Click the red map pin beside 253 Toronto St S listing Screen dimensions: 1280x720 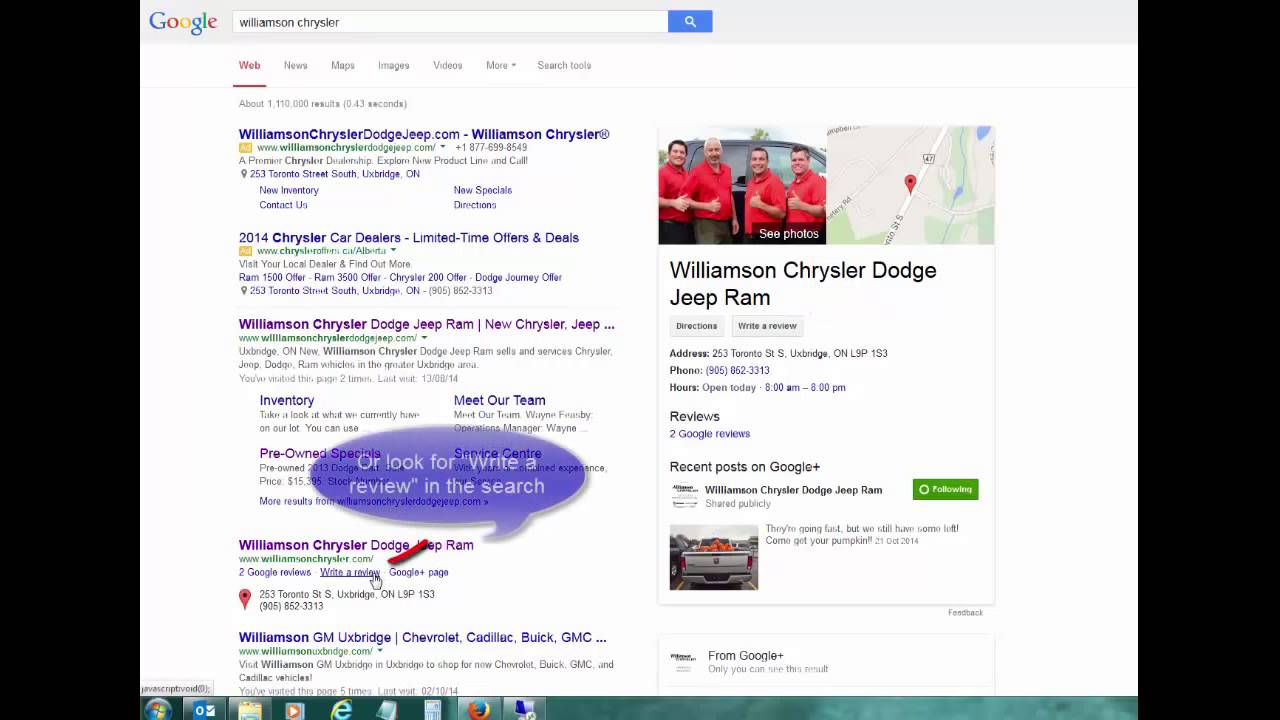245,599
